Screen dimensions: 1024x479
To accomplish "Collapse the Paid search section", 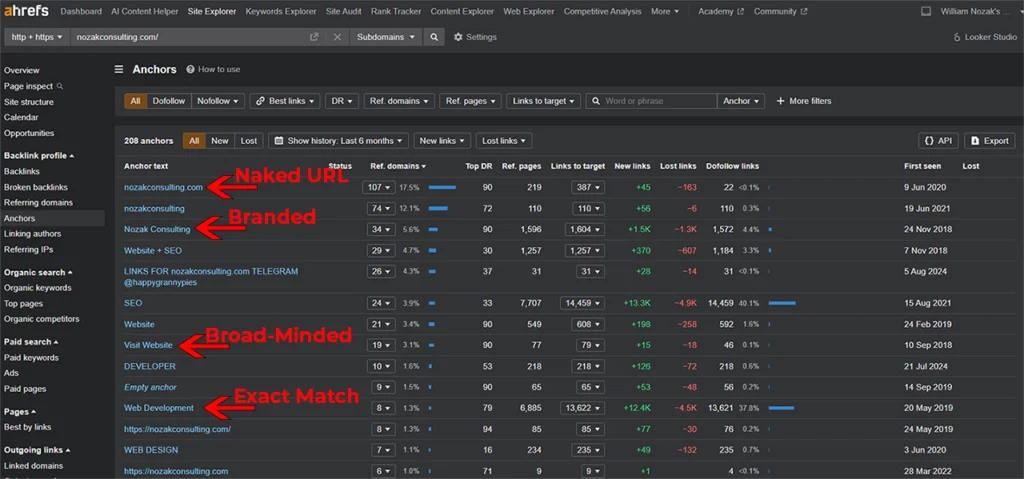I will [x=31, y=342].
